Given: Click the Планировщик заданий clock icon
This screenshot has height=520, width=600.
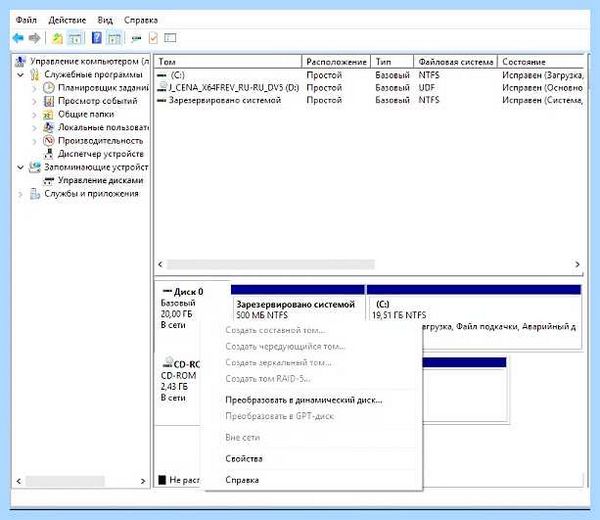Looking at the screenshot, I should coord(49,88).
